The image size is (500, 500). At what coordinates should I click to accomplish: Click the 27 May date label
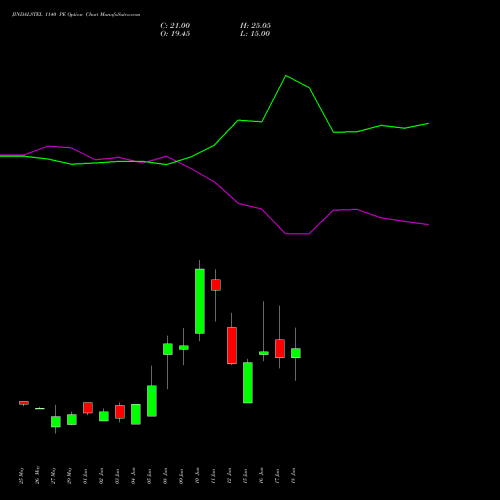coord(54,475)
